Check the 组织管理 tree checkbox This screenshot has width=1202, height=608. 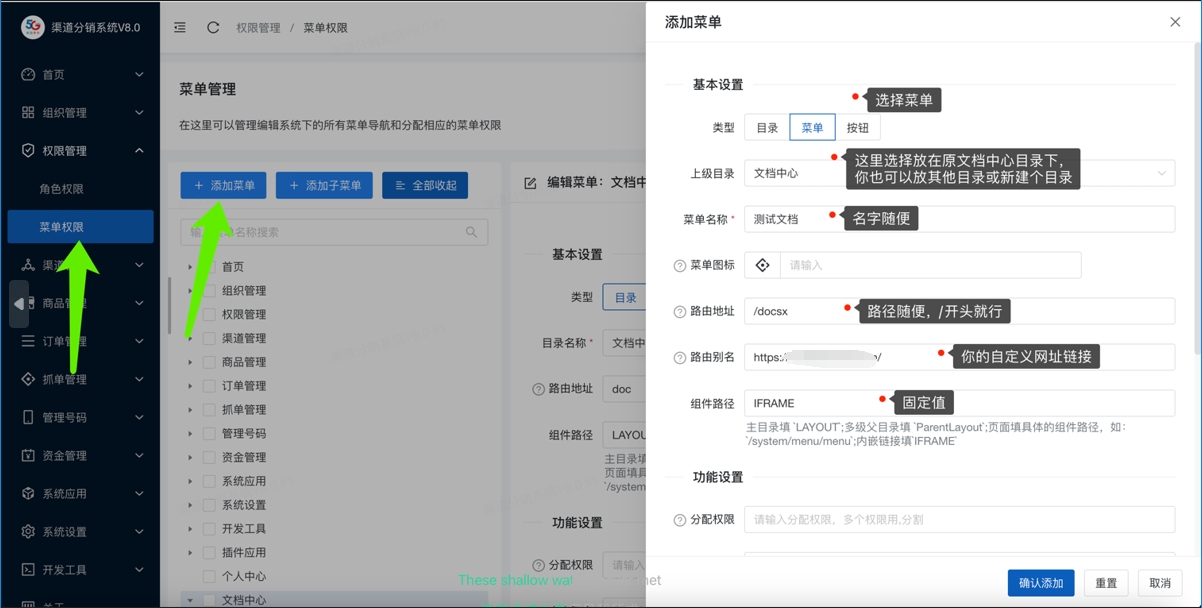coord(210,291)
